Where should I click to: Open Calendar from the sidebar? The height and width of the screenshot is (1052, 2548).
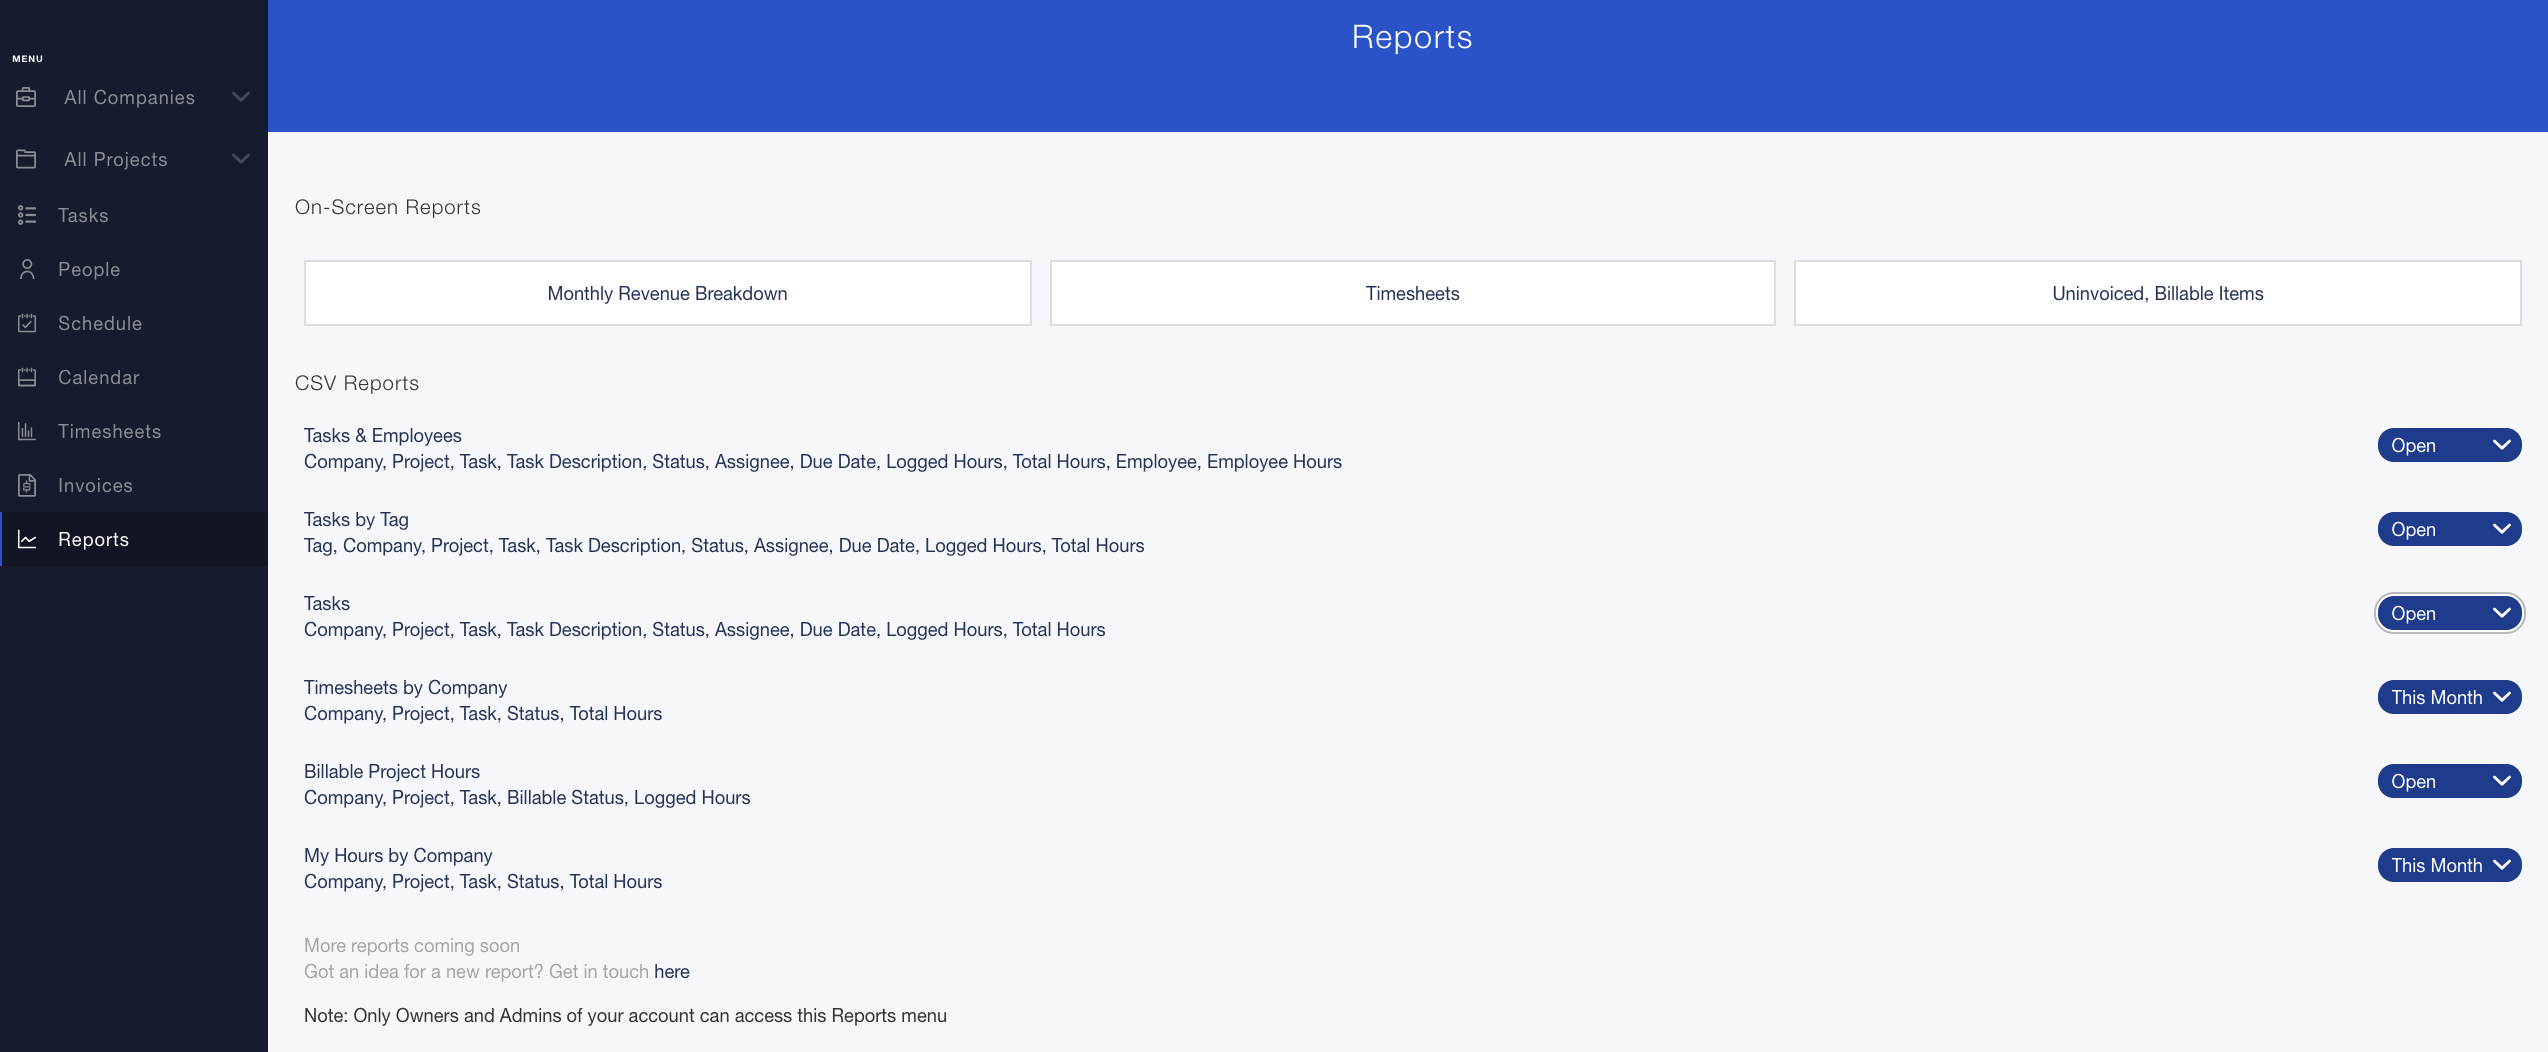coord(134,377)
